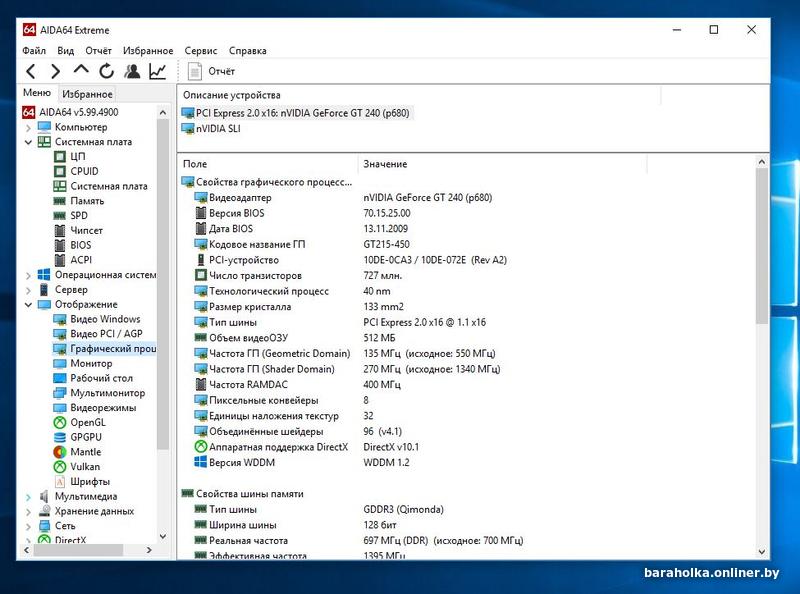Open the Сервис menu
800x594 pixels.
pos(201,51)
